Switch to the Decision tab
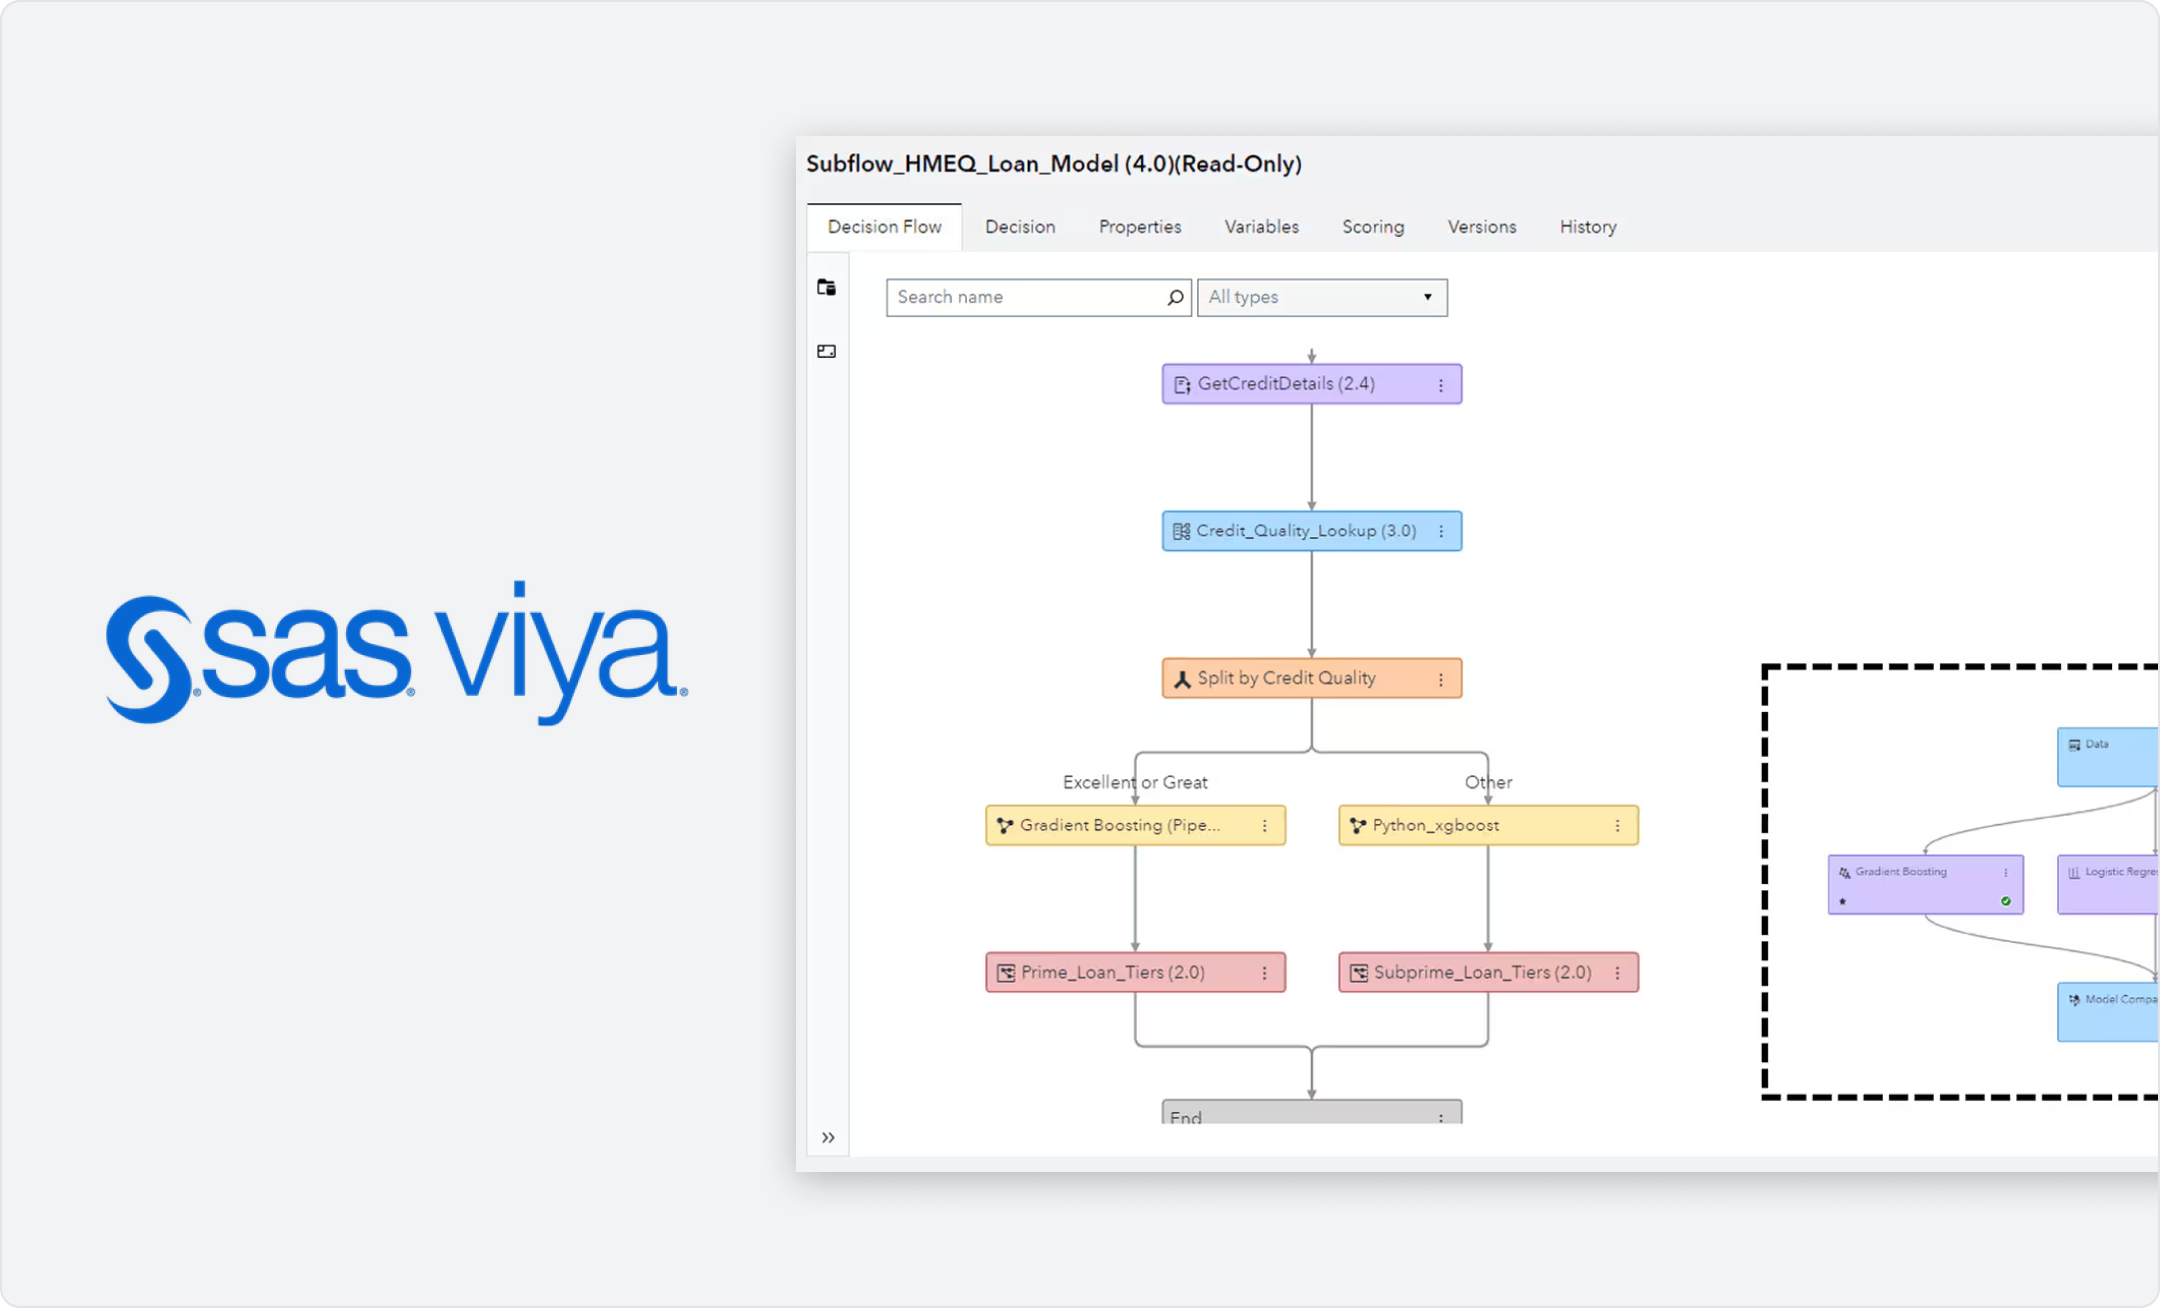The width and height of the screenshot is (2160, 1308). (x=1020, y=227)
